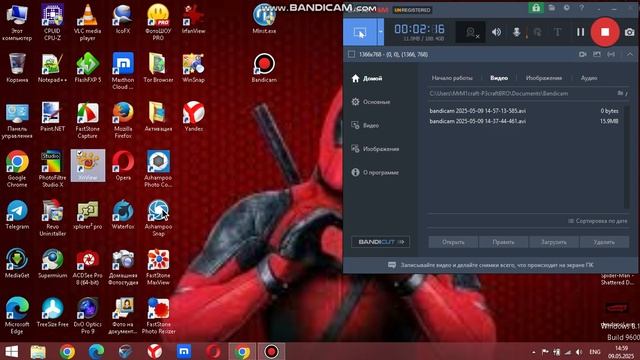Check the 1366x768 region checkbox
The image size is (640, 360).
pos(351,54)
